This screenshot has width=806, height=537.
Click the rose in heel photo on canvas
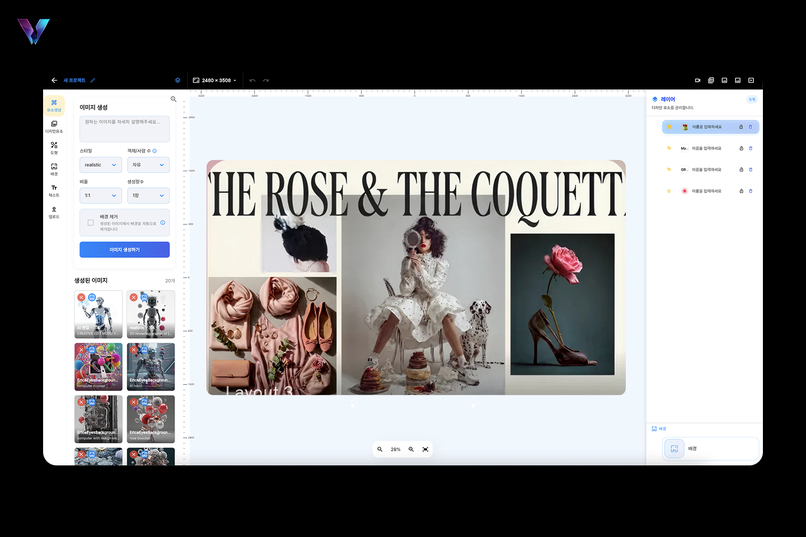point(562,304)
